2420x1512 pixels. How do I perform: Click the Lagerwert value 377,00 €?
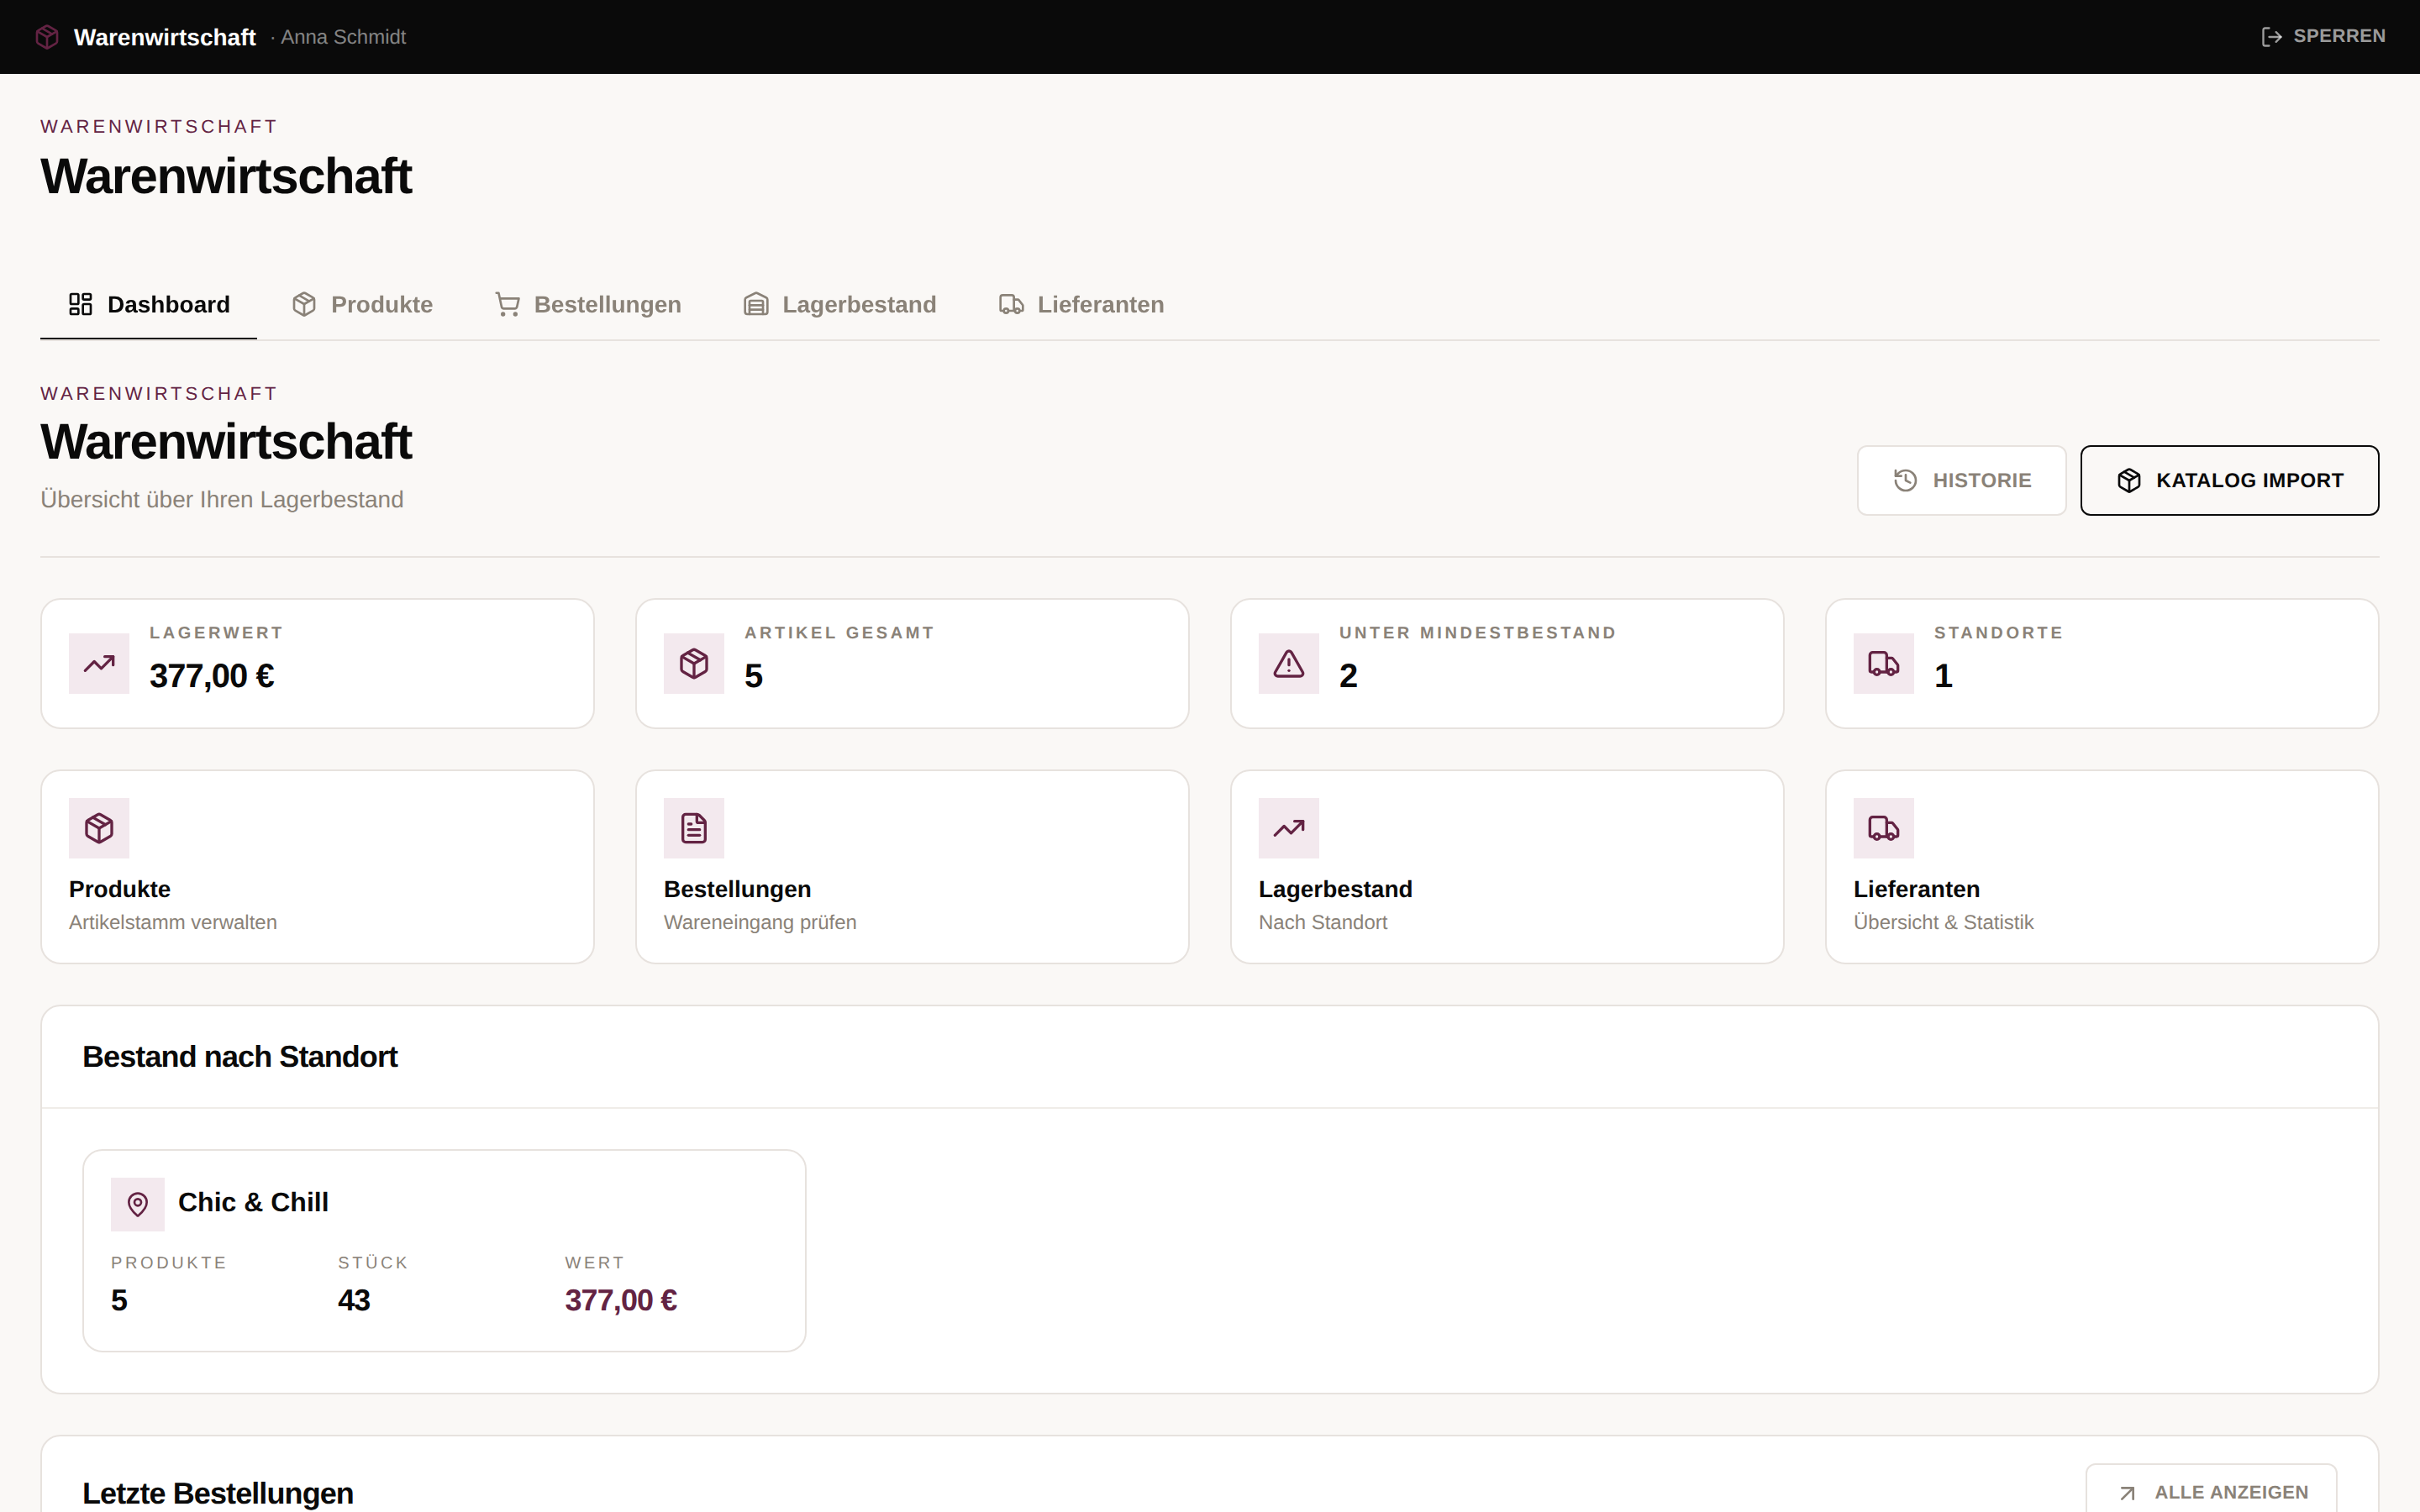tap(212, 677)
